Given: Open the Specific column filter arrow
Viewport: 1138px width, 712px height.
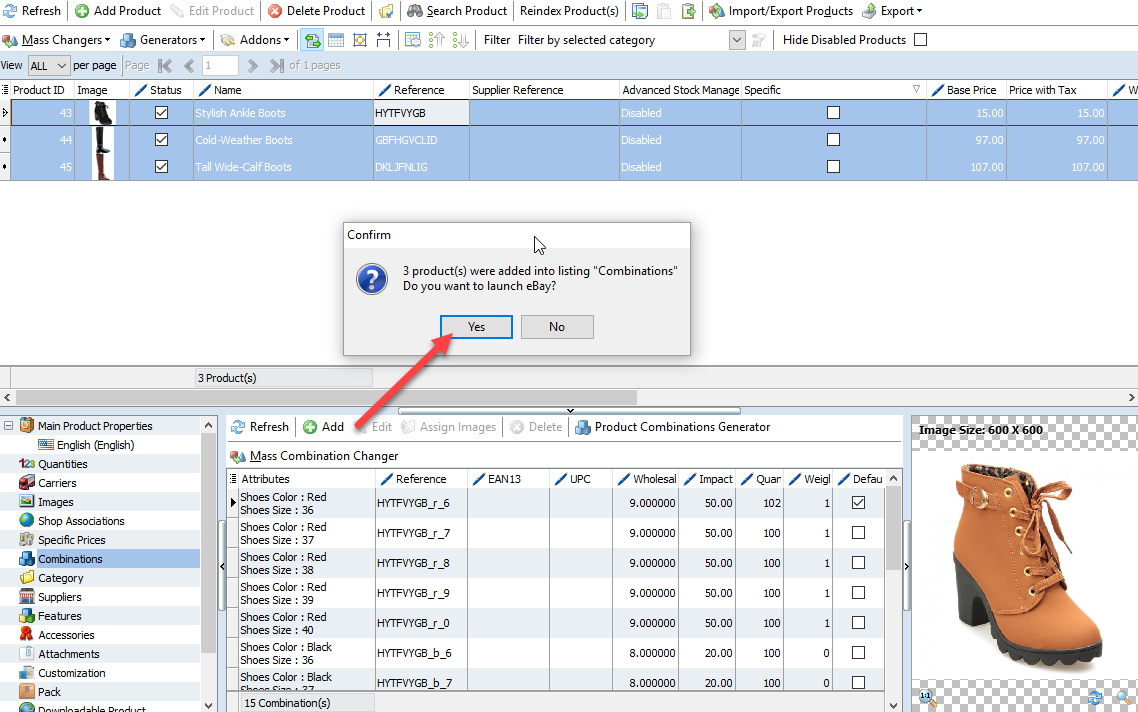Looking at the screenshot, I should (916, 89).
